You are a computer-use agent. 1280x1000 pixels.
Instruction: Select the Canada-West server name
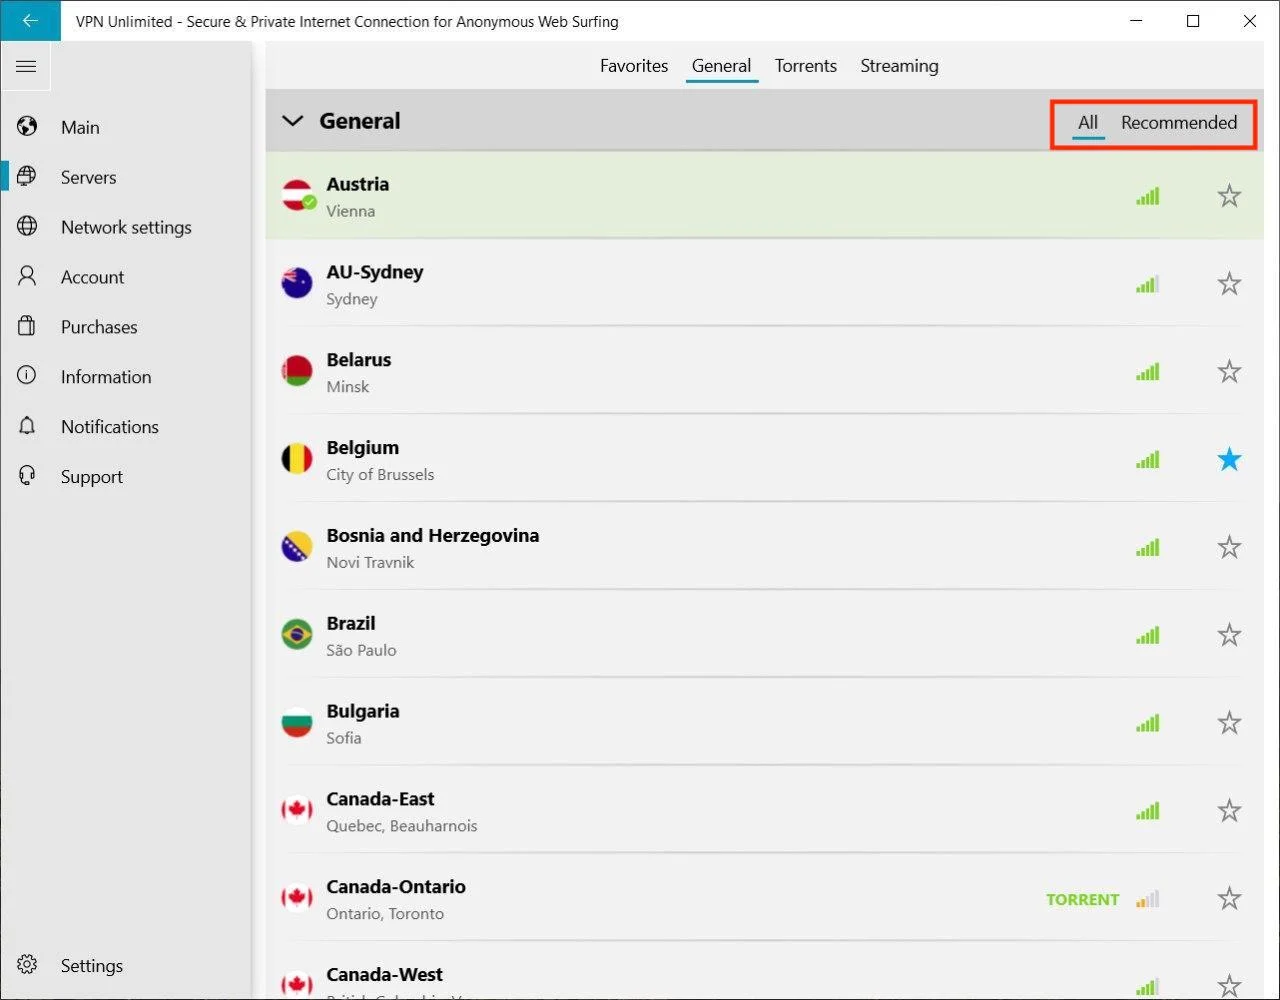[x=385, y=974]
